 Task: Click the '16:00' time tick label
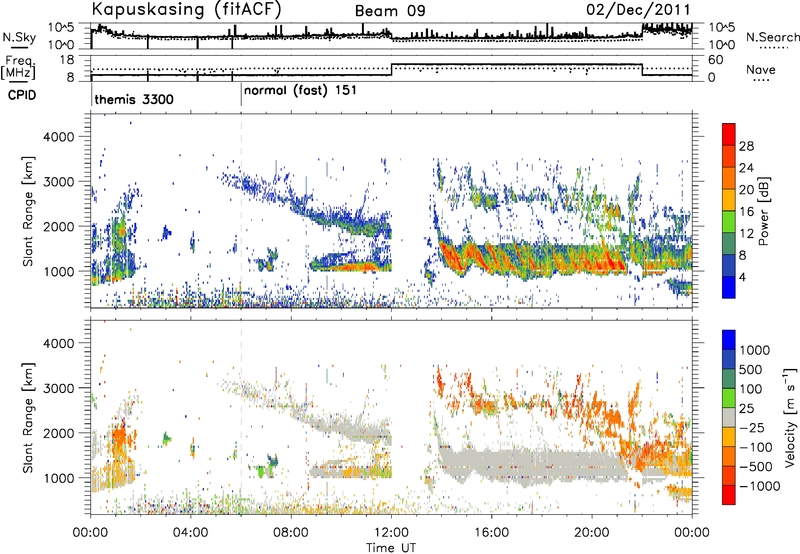click(x=491, y=533)
